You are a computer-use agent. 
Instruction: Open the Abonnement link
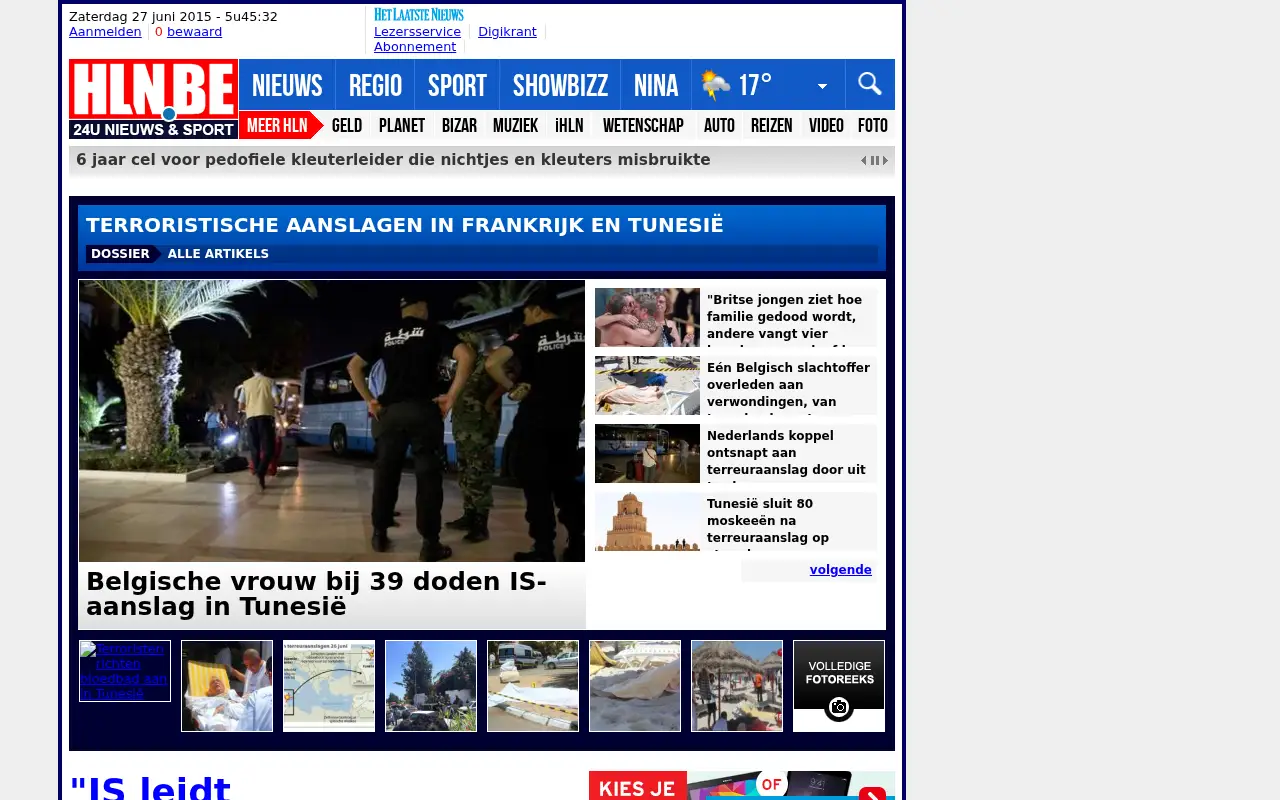(415, 47)
